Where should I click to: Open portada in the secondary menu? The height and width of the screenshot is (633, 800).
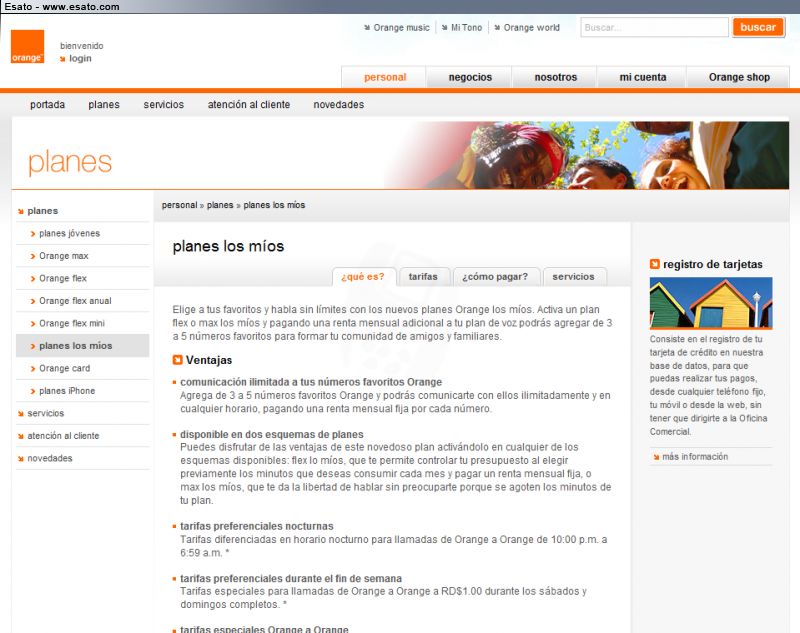click(47, 105)
